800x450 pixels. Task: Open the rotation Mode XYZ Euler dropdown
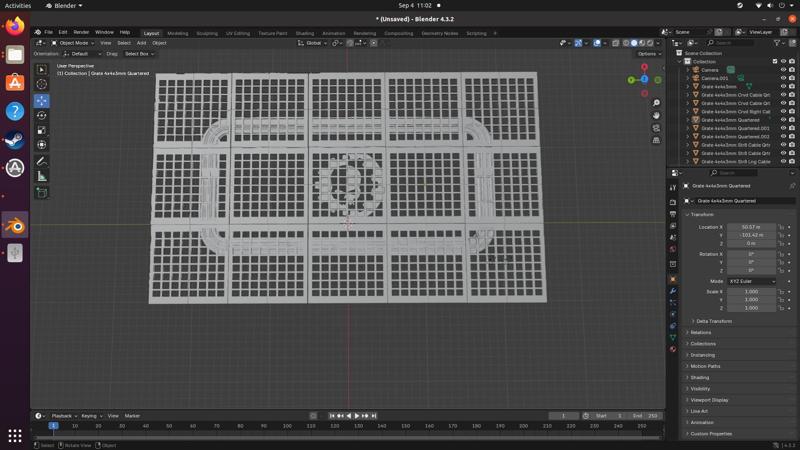[751, 281]
